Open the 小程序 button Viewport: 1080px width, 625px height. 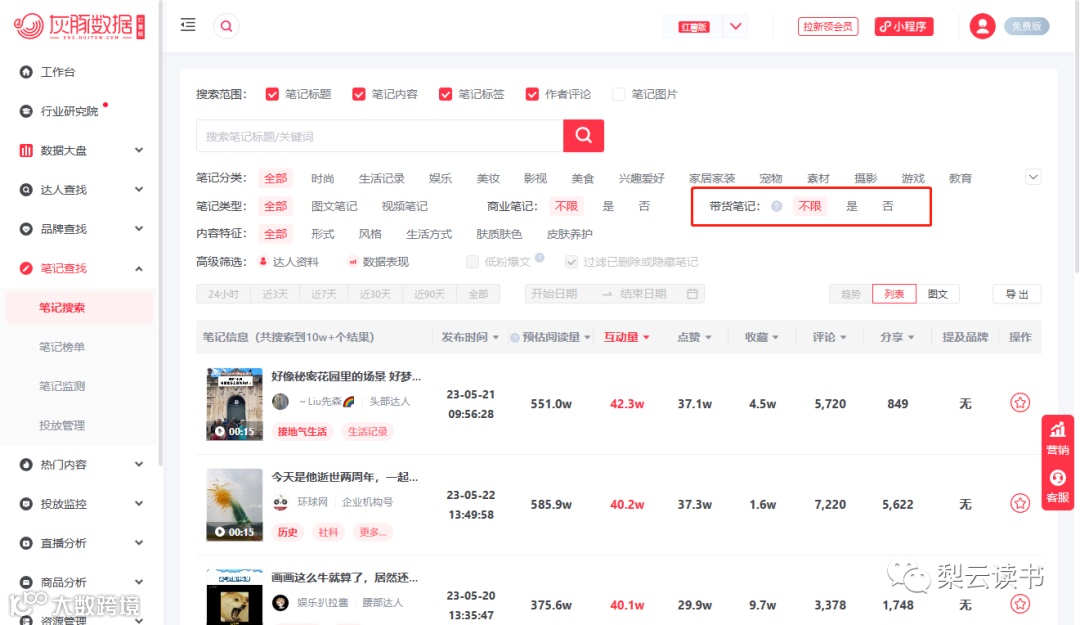[x=904, y=26]
